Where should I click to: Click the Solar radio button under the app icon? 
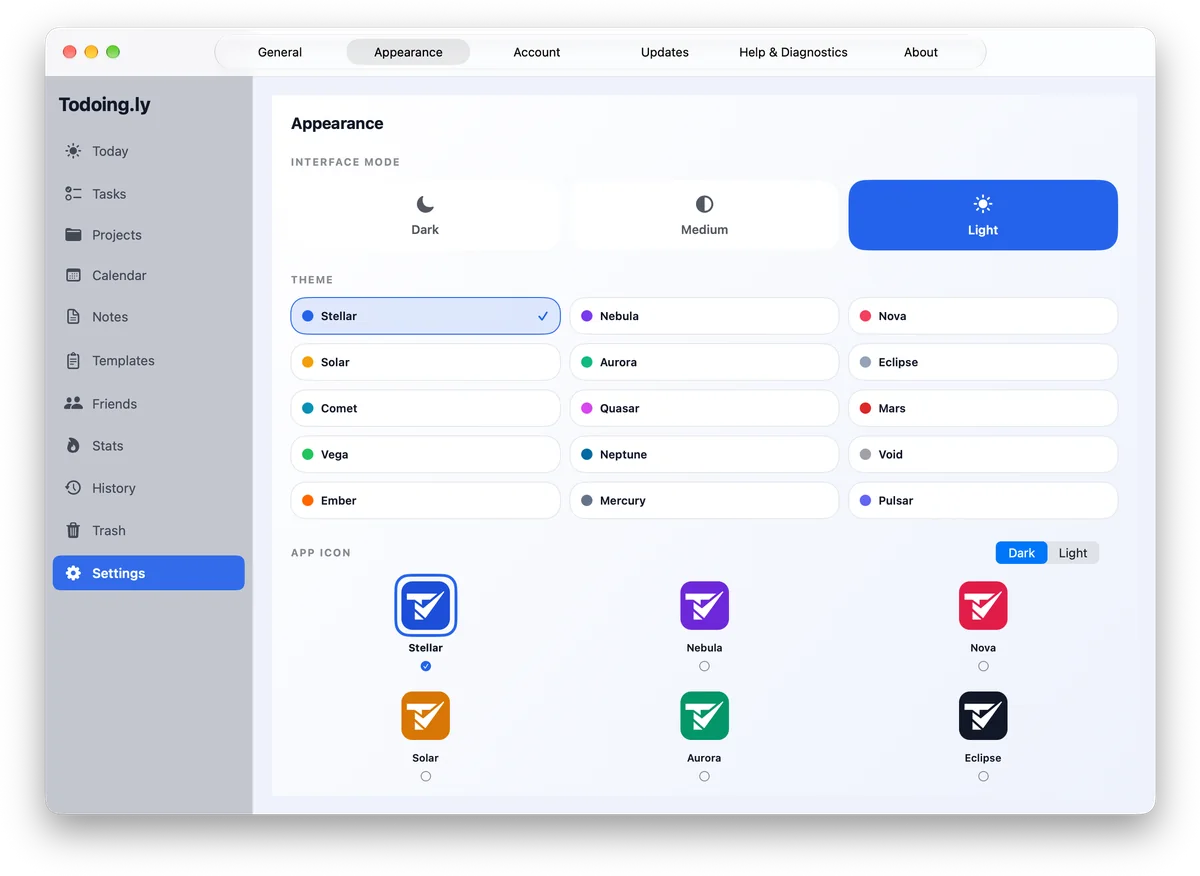point(426,776)
